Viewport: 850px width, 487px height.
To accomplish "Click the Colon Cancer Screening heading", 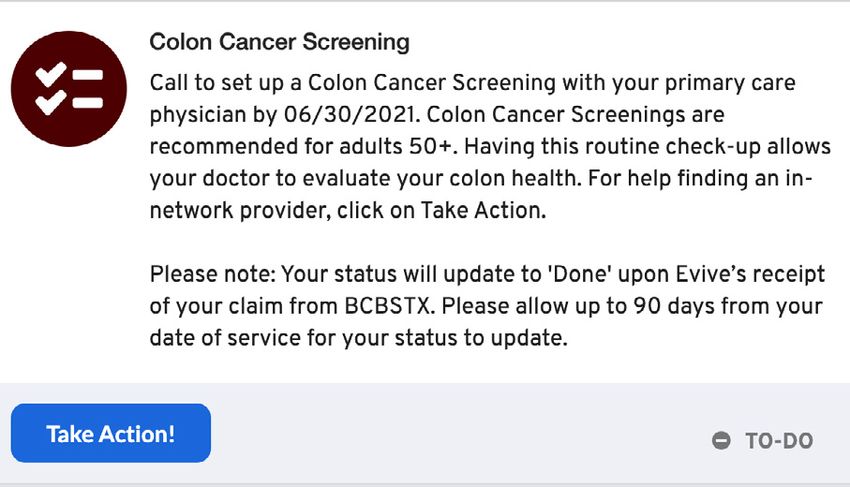I will pos(279,42).
